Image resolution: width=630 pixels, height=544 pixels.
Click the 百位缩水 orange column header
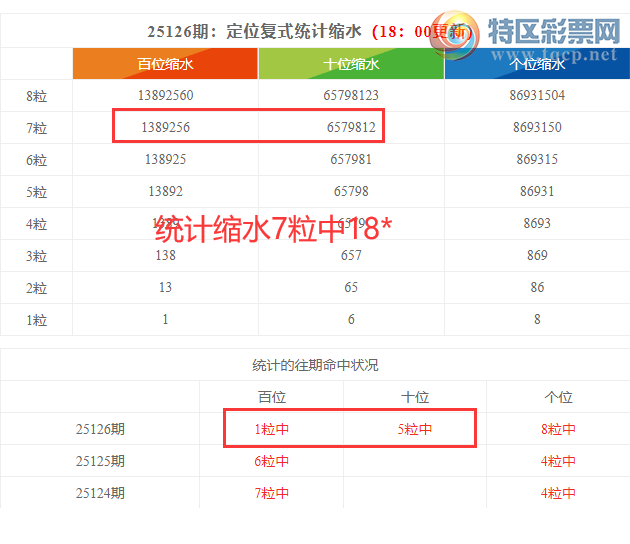coord(165,63)
